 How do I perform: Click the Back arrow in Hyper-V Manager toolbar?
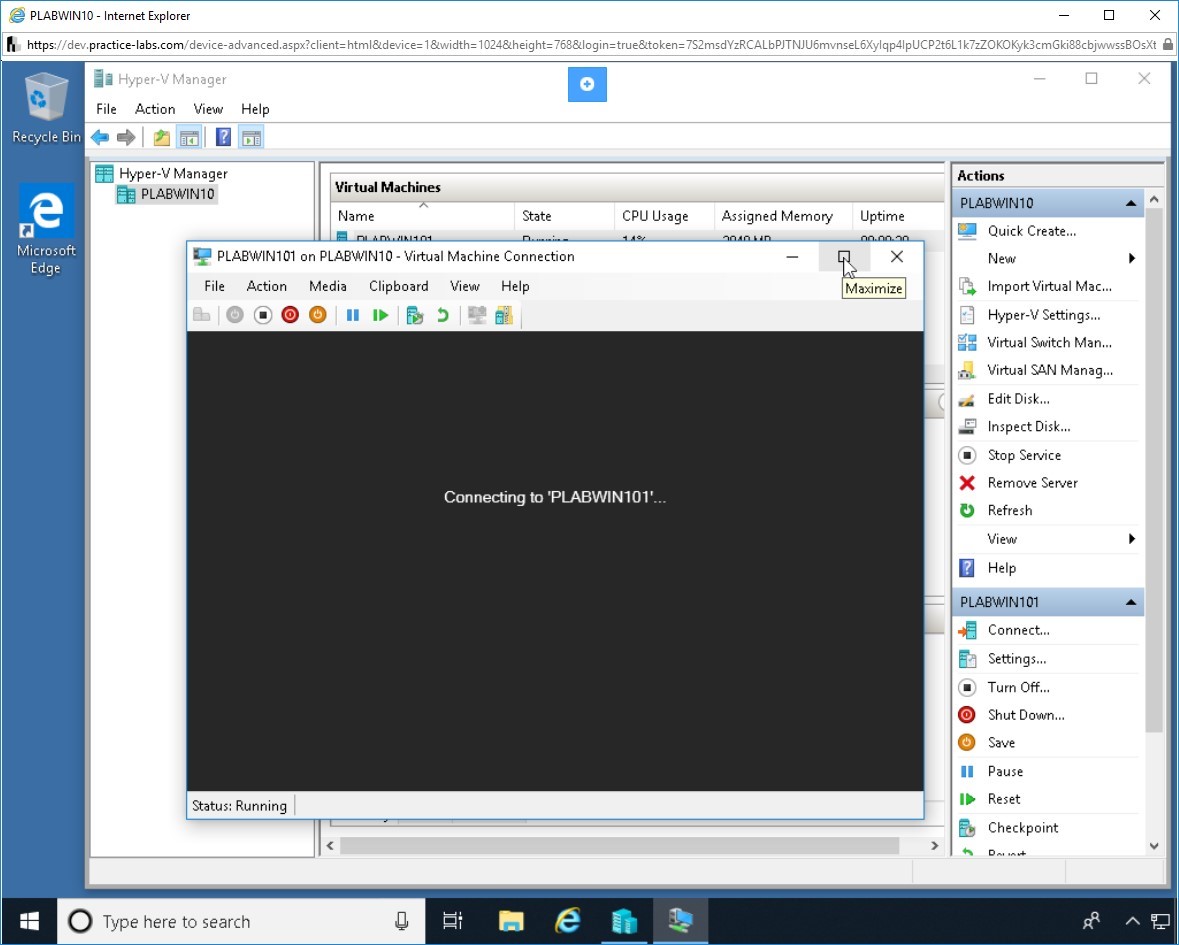click(x=100, y=138)
